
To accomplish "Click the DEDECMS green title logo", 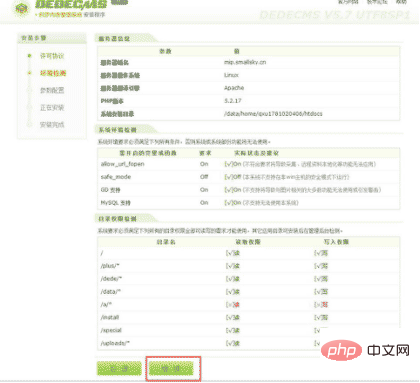I will pyautogui.click(x=71, y=4).
